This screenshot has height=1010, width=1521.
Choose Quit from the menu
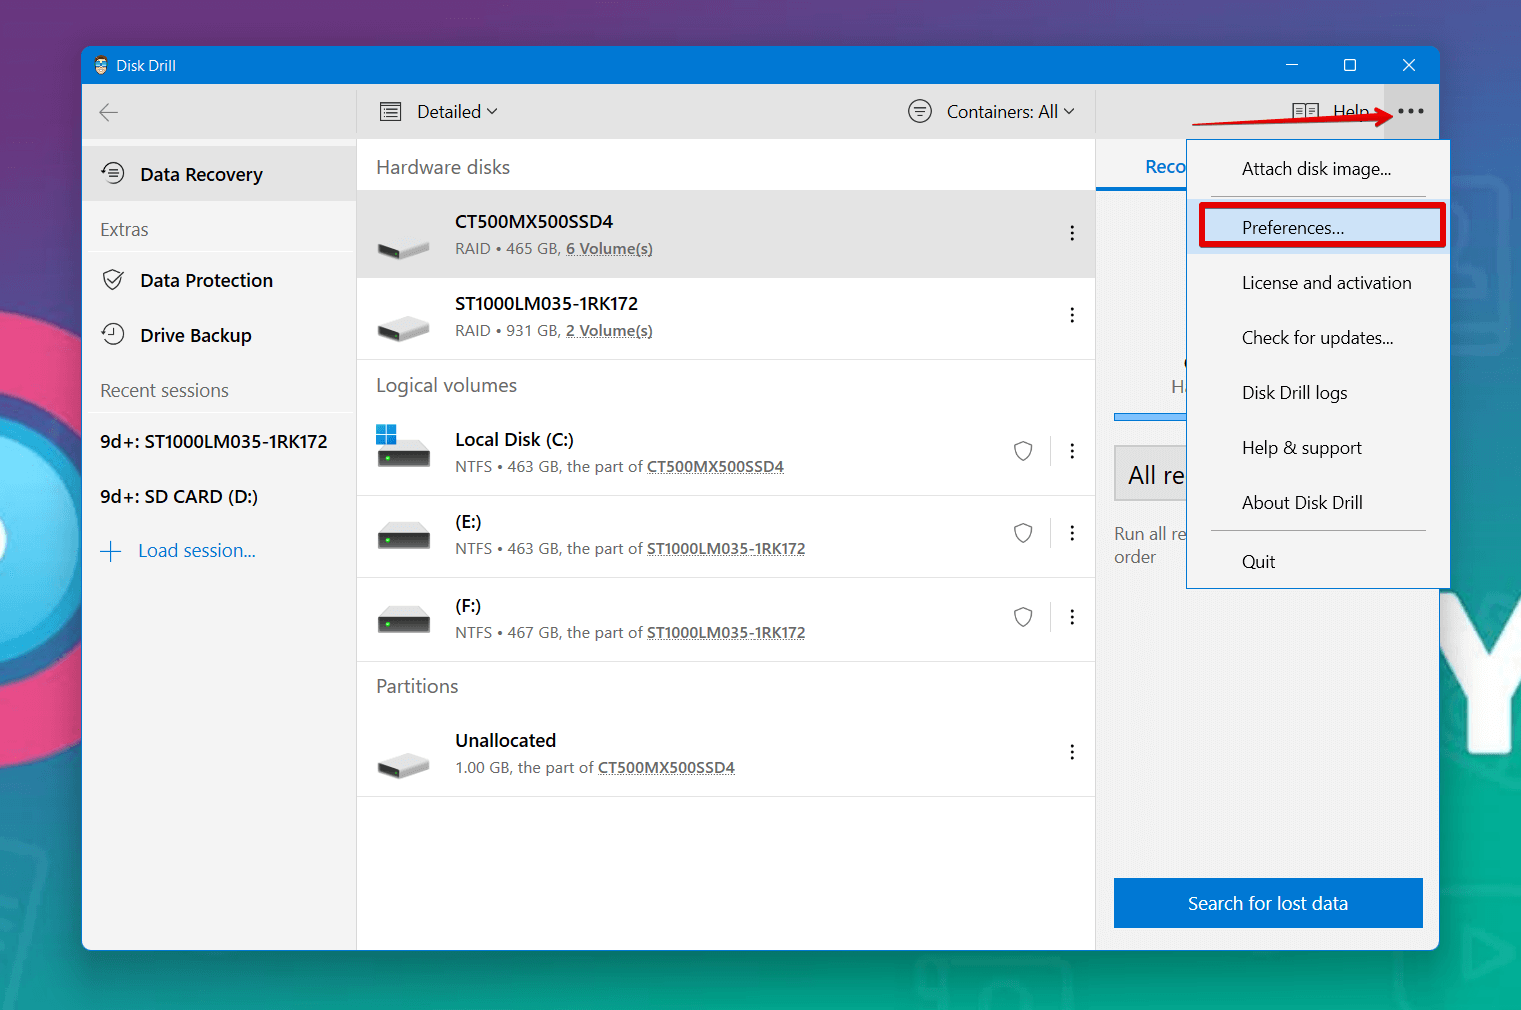tap(1318, 562)
